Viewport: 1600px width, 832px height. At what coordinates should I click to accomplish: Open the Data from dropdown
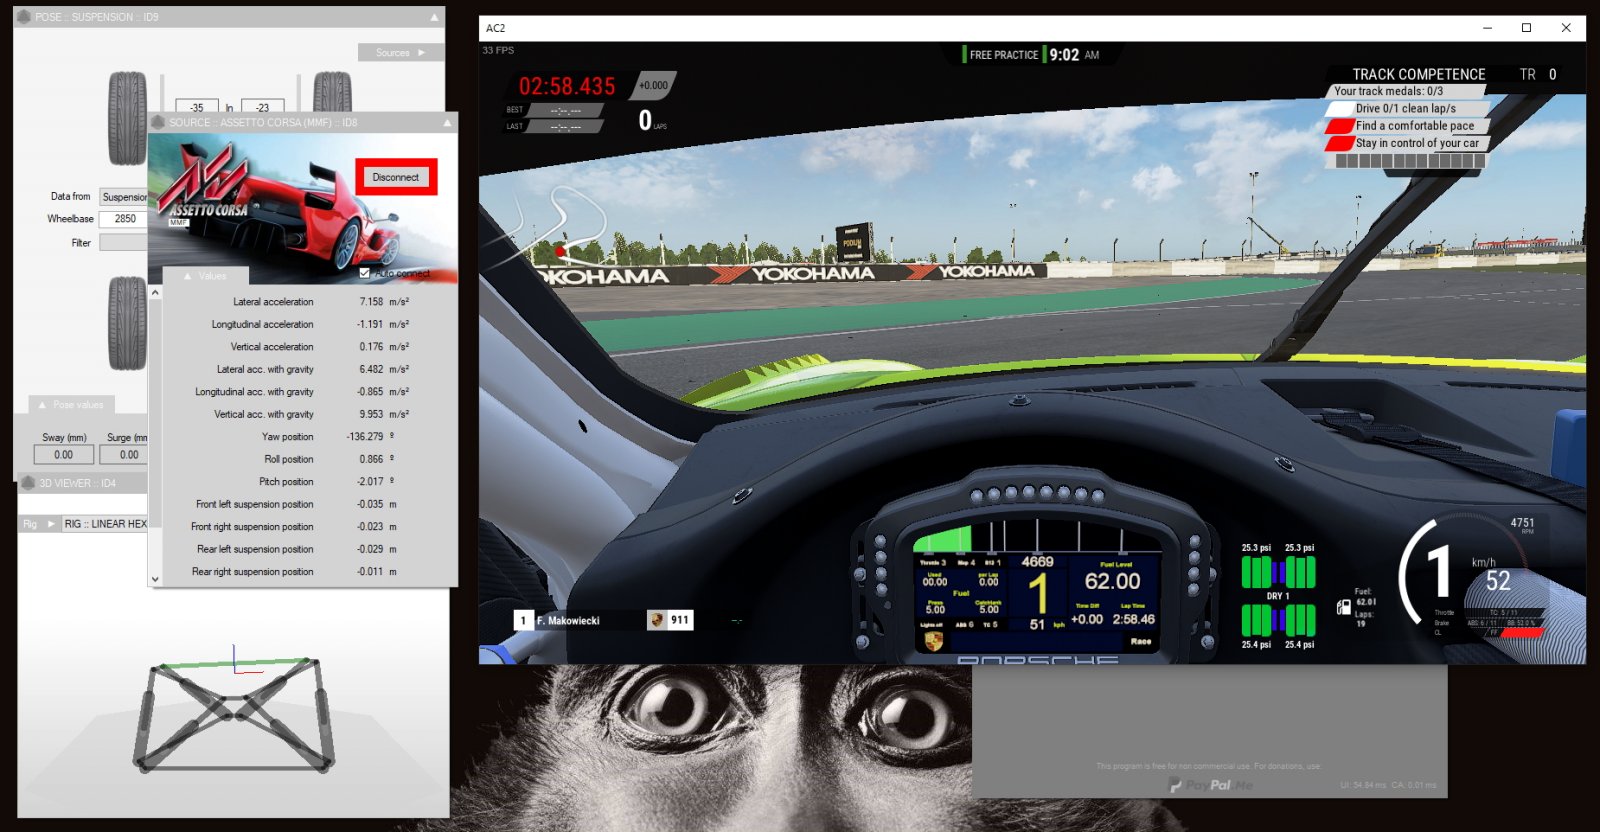[x=124, y=197]
